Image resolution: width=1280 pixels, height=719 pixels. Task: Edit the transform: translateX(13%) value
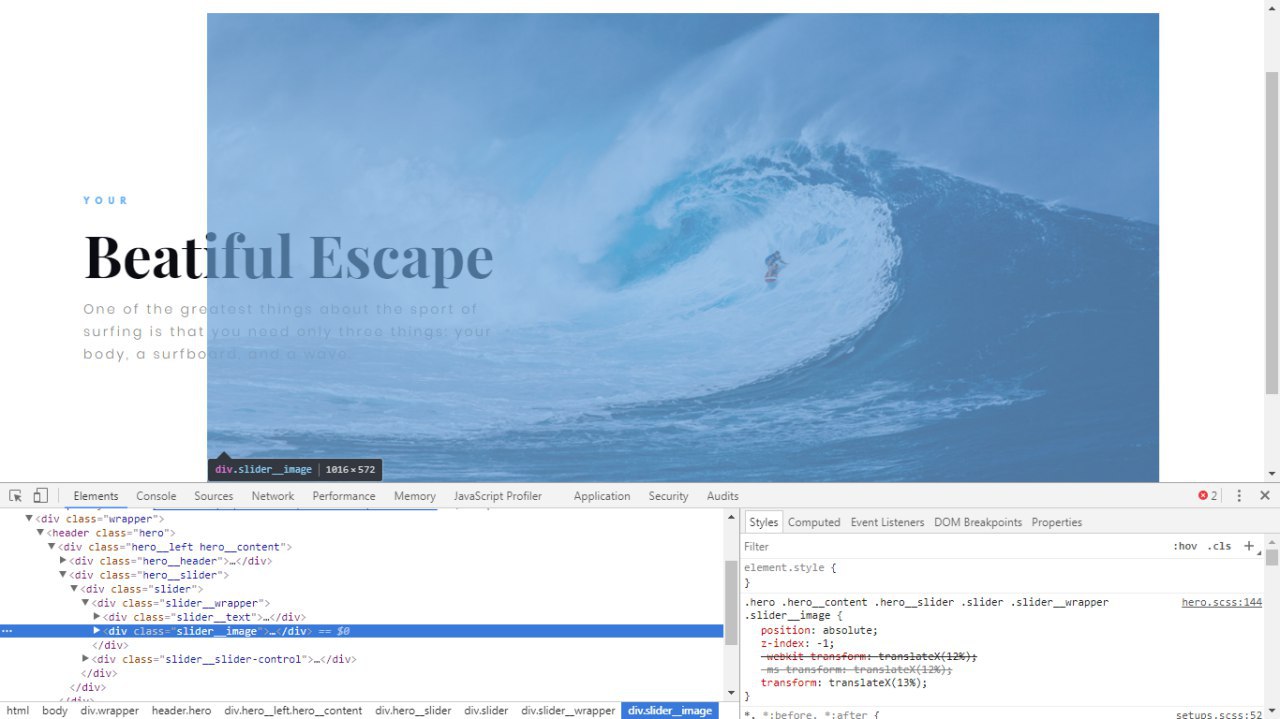click(x=877, y=682)
